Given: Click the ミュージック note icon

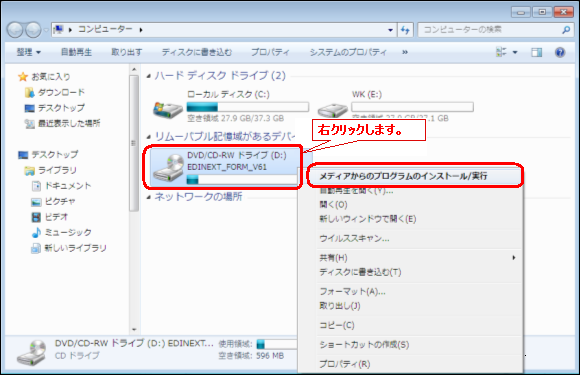Looking at the screenshot, I should (36, 233).
